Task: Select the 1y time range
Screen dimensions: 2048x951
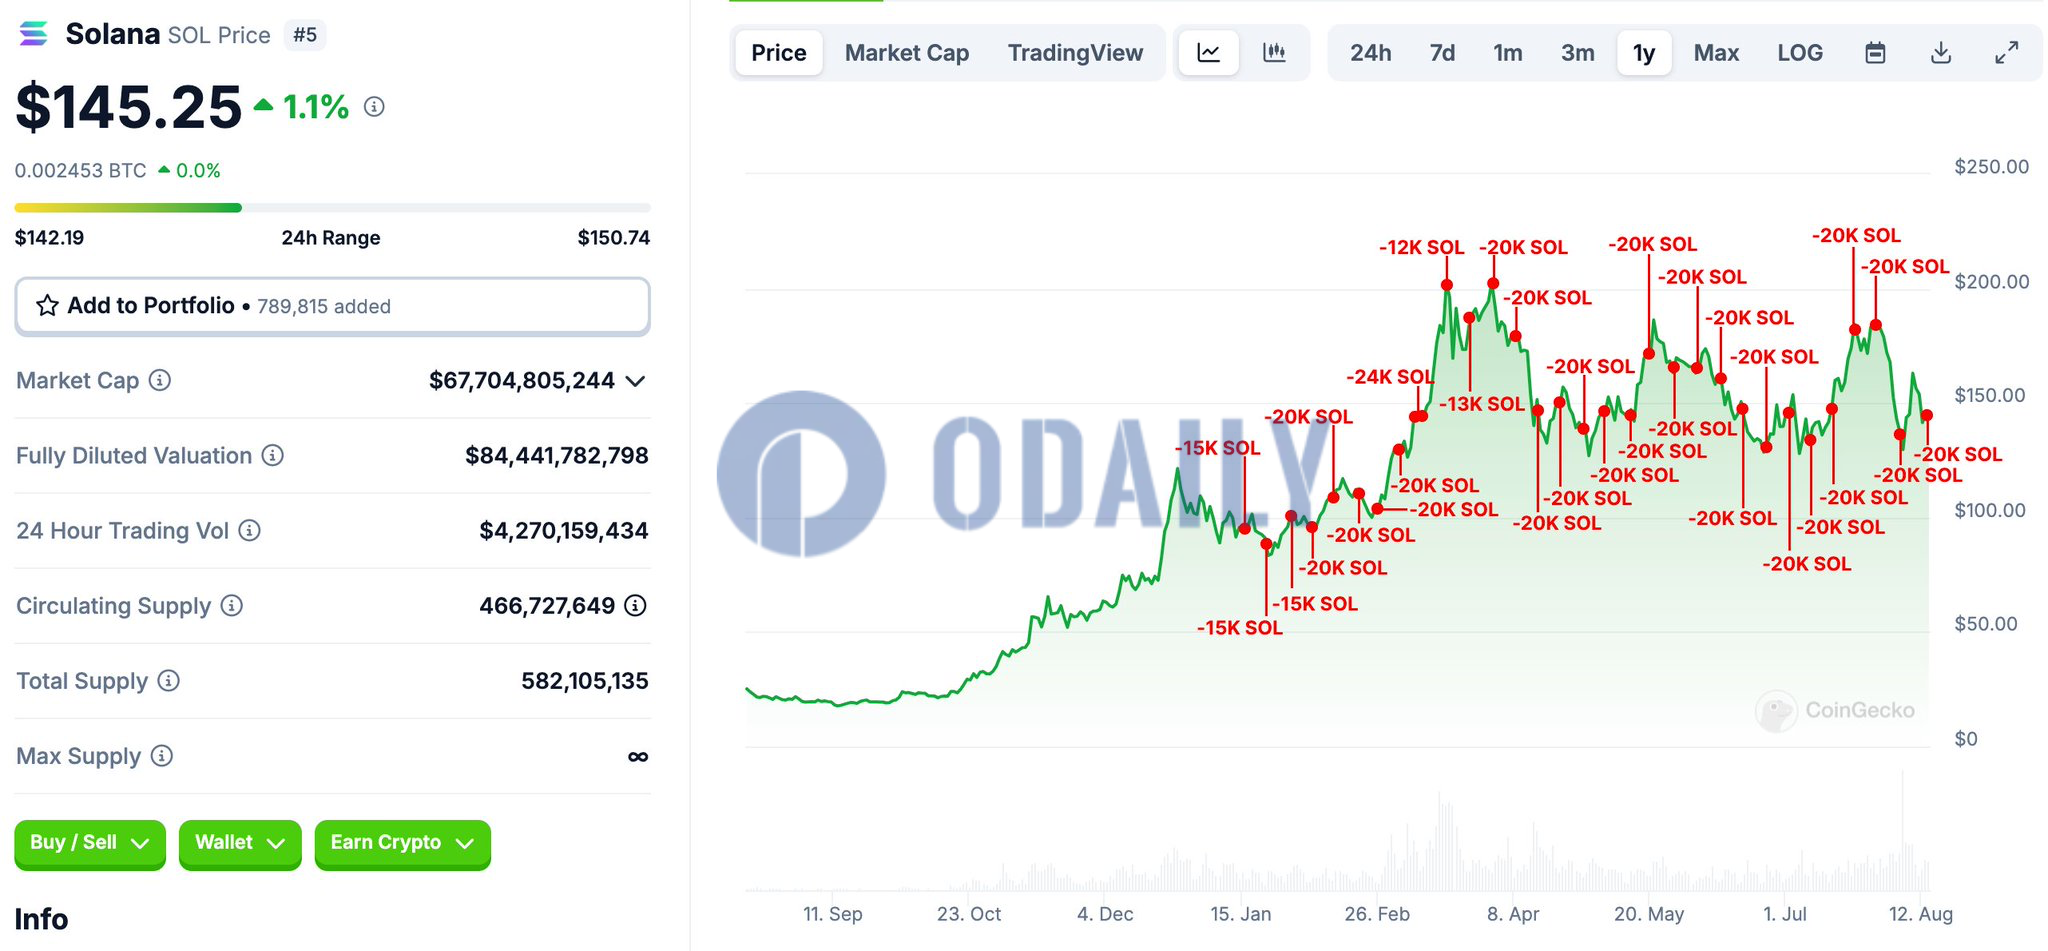Action: coord(1644,53)
